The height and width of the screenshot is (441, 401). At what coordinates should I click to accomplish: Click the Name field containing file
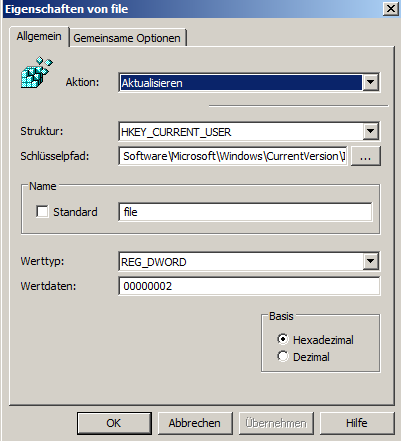click(x=245, y=212)
